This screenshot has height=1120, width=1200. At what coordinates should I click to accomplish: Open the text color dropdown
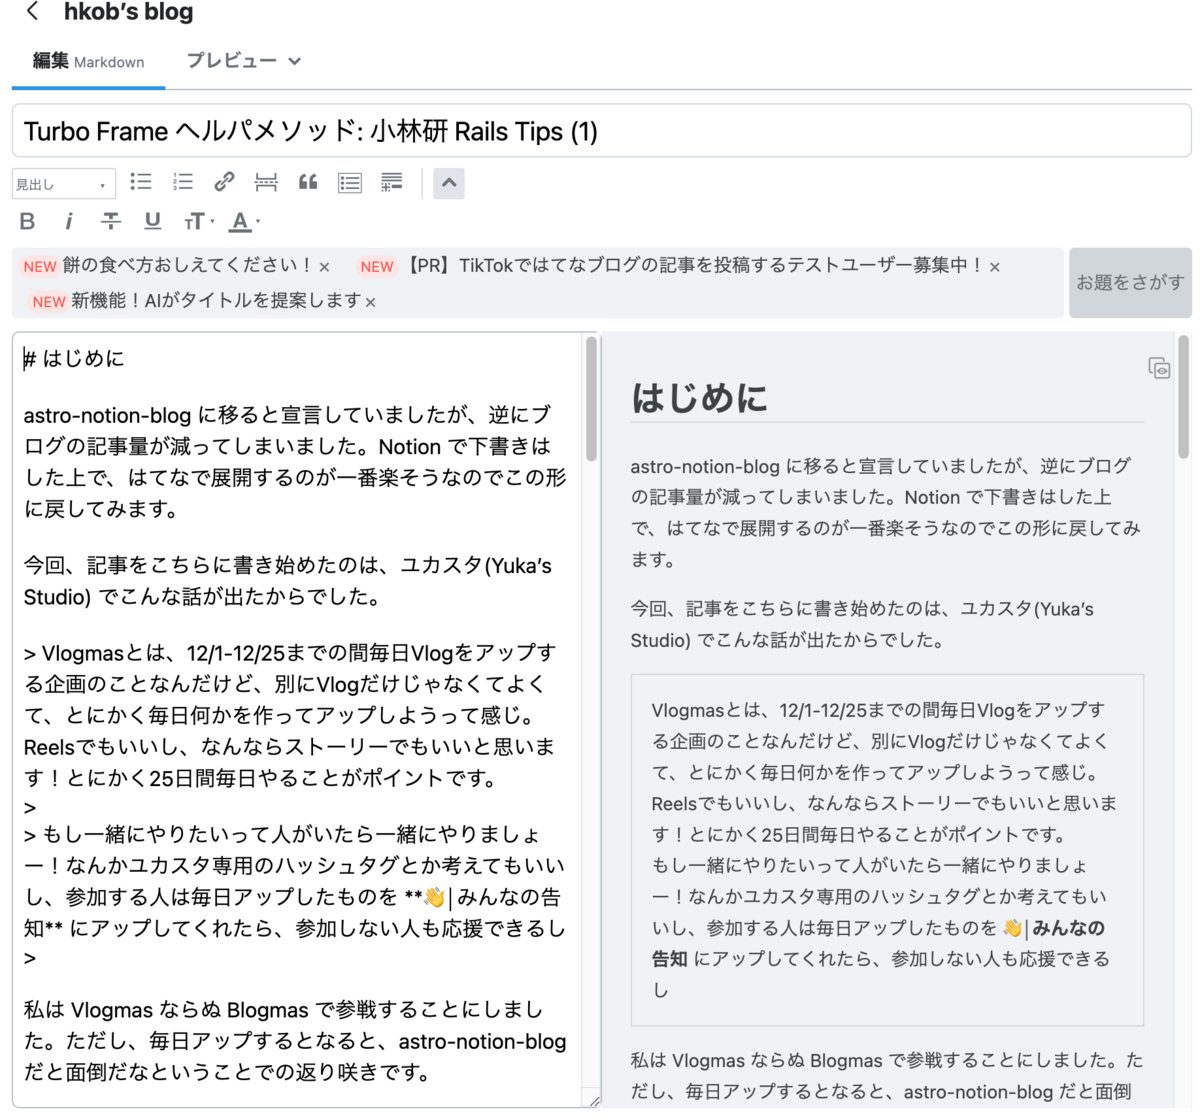click(244, 222)
